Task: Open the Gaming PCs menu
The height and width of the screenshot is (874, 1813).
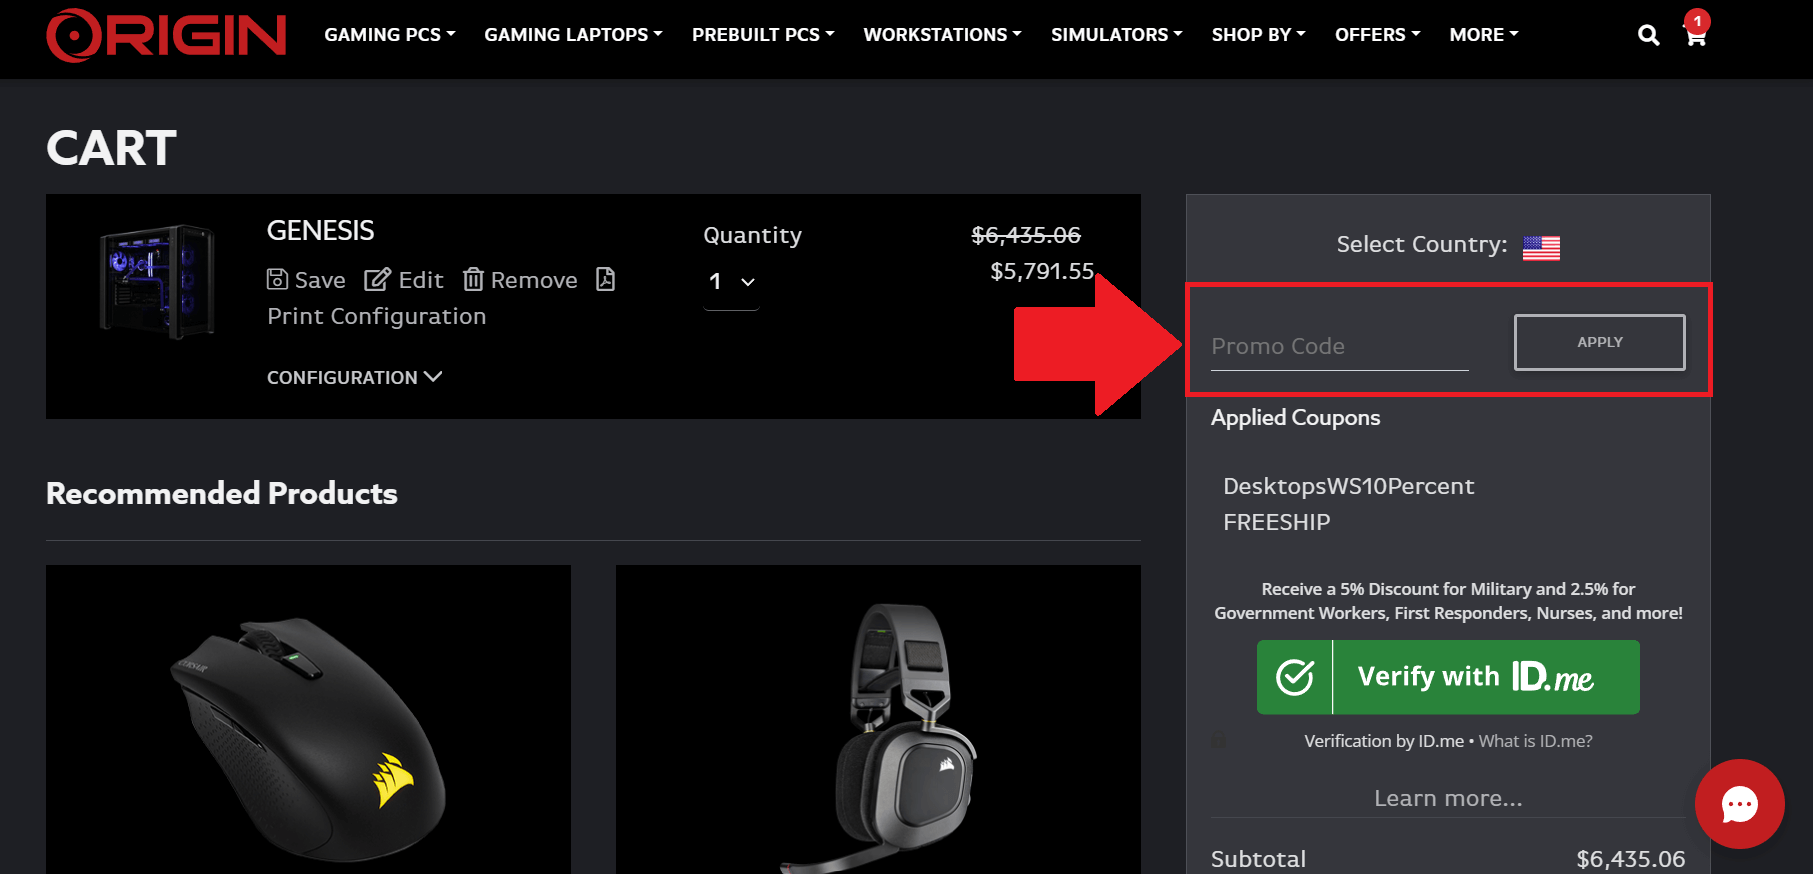Action: pyautogui.click(x=389, y=35)
